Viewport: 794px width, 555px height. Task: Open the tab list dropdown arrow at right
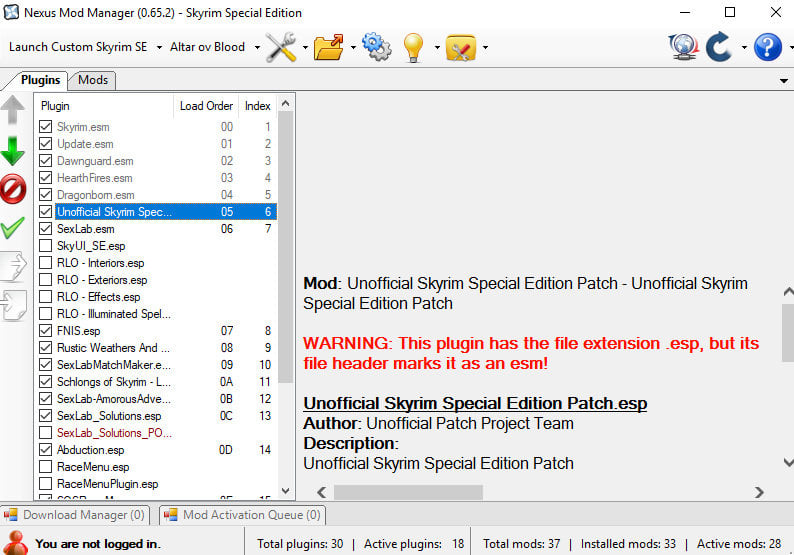pyautogui.click(x=783, y=81)
